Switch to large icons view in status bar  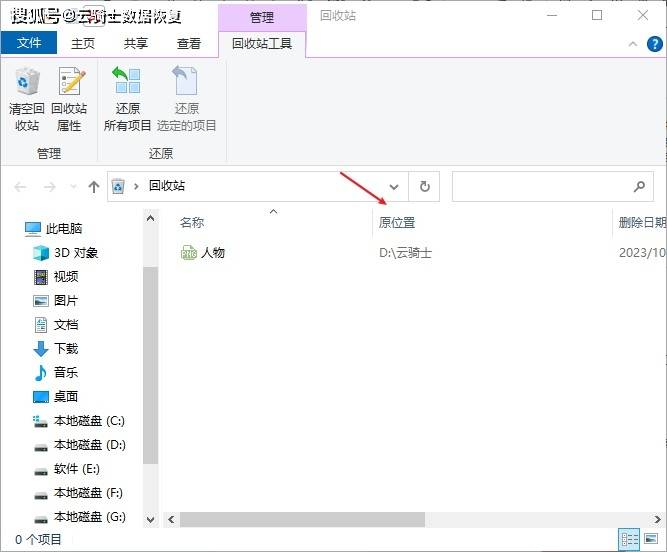tap(651, 539)
